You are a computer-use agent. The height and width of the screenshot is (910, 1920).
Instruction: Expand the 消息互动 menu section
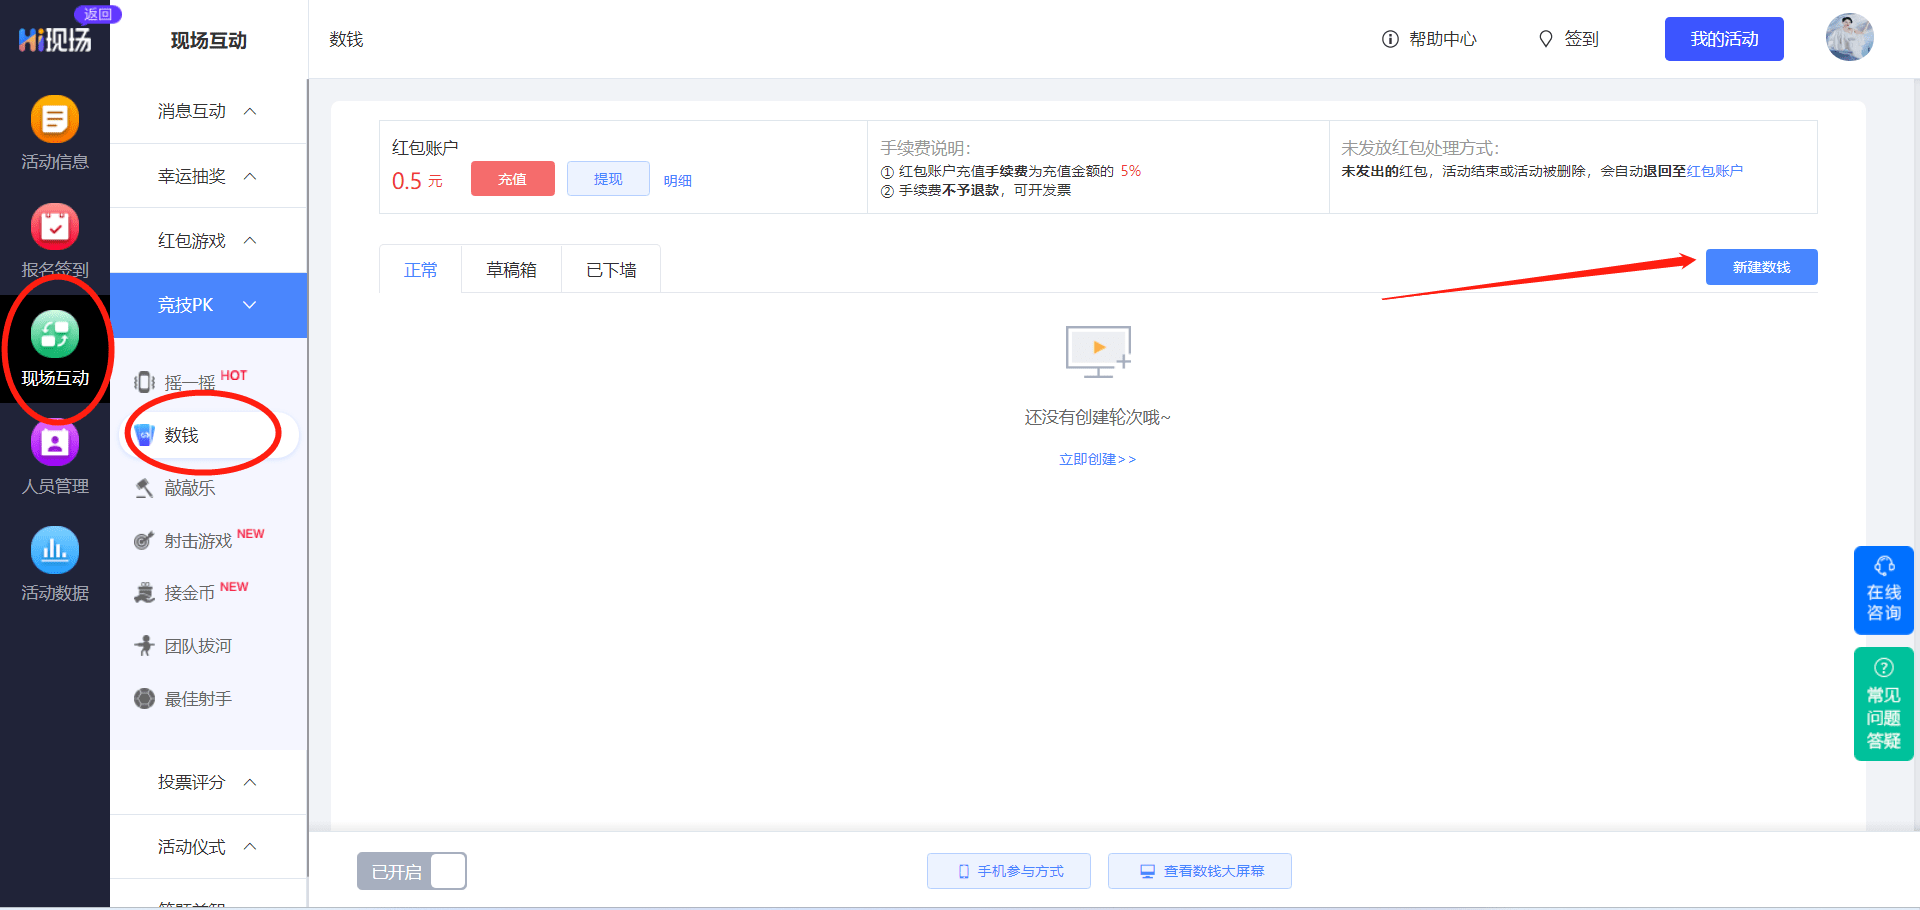point(207,111)
